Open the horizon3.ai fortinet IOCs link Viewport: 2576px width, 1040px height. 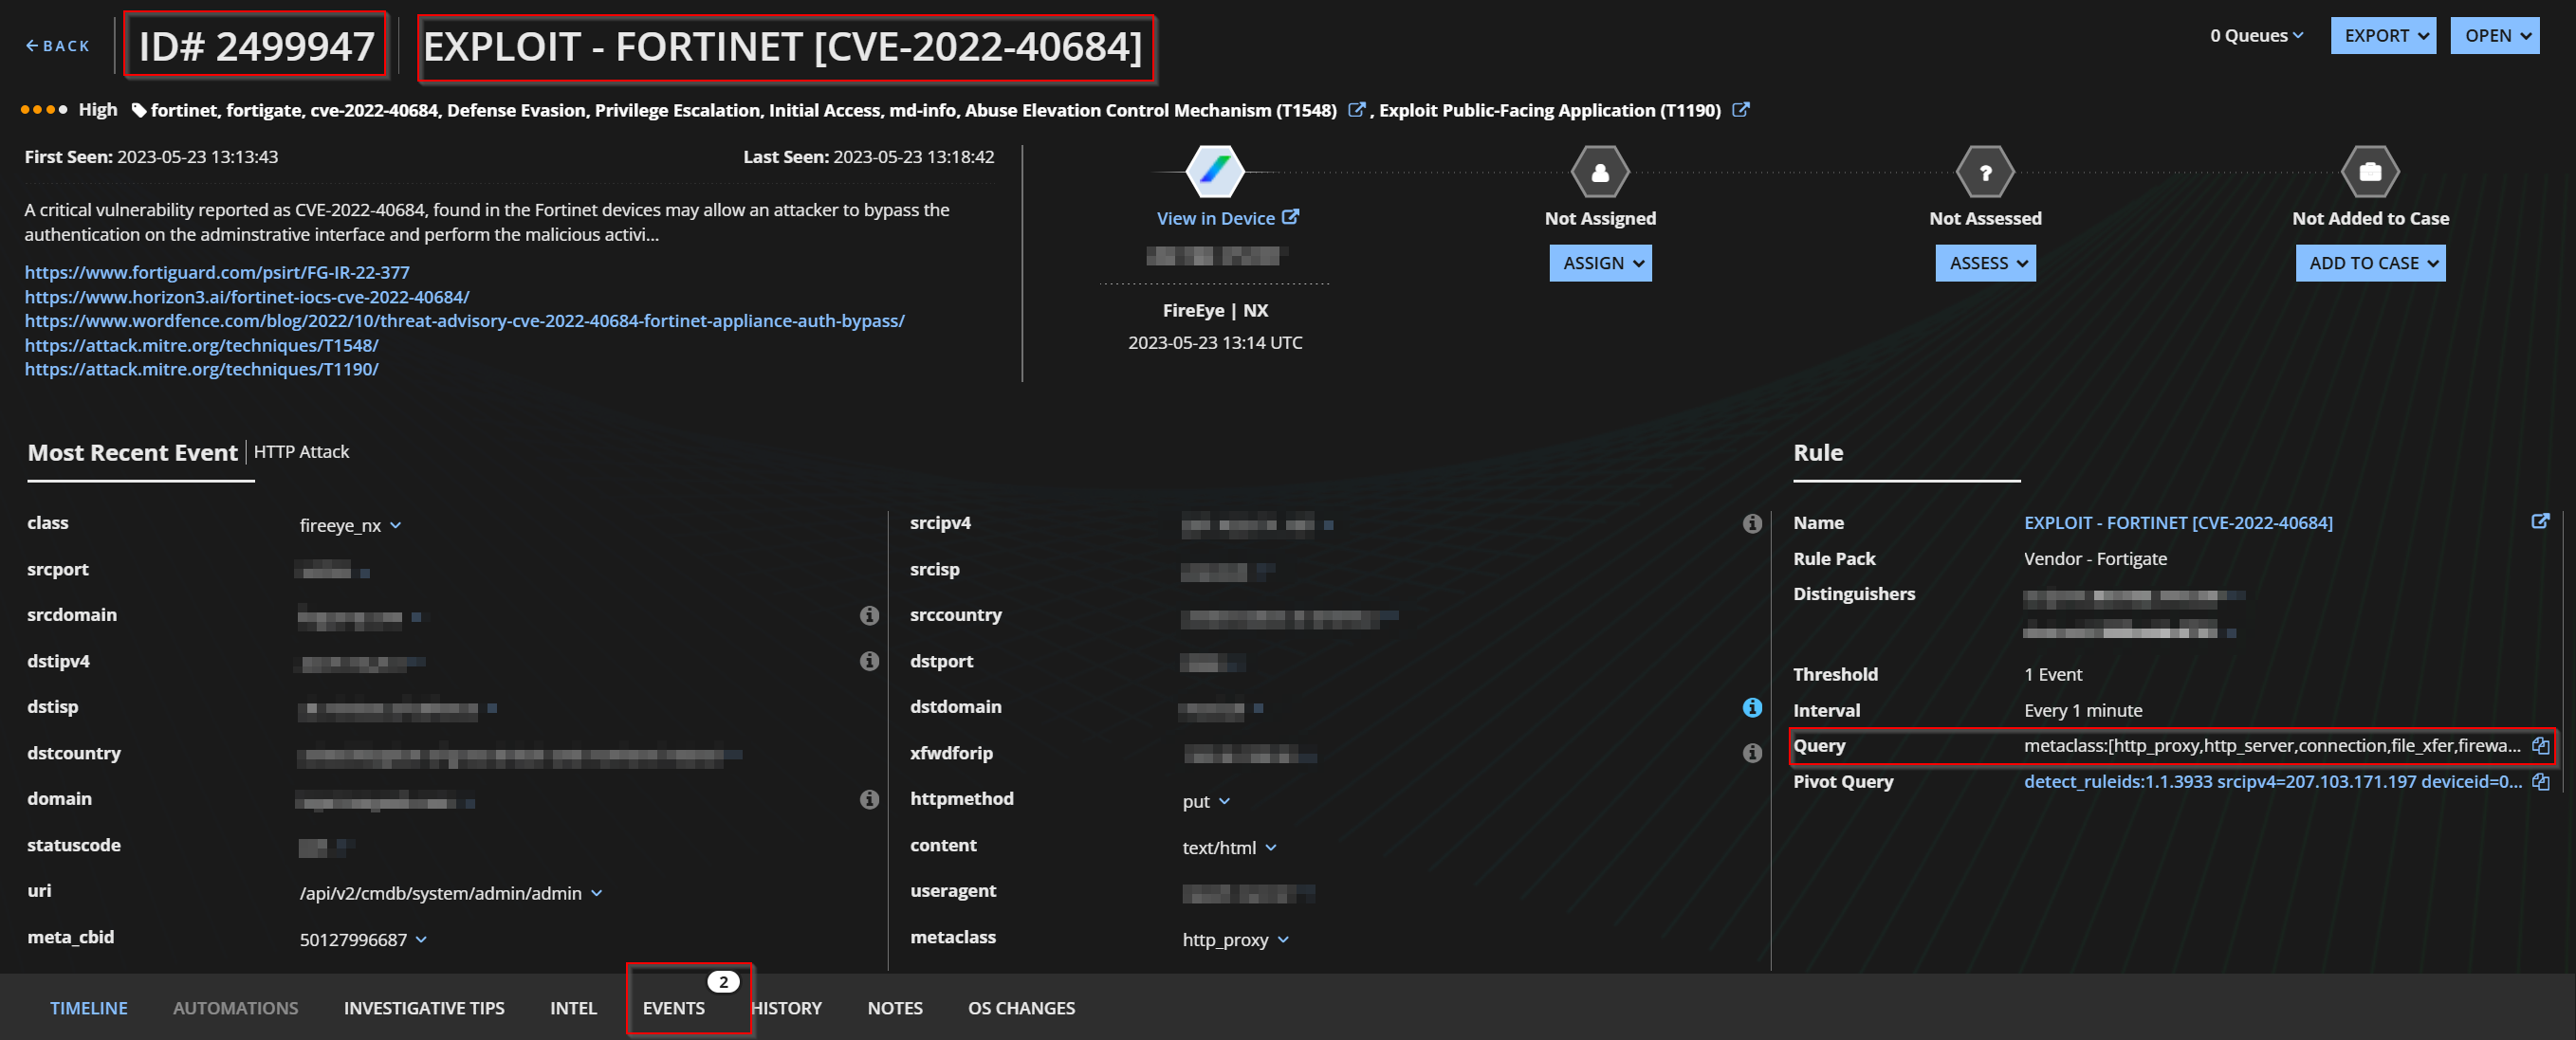point(247,297)
